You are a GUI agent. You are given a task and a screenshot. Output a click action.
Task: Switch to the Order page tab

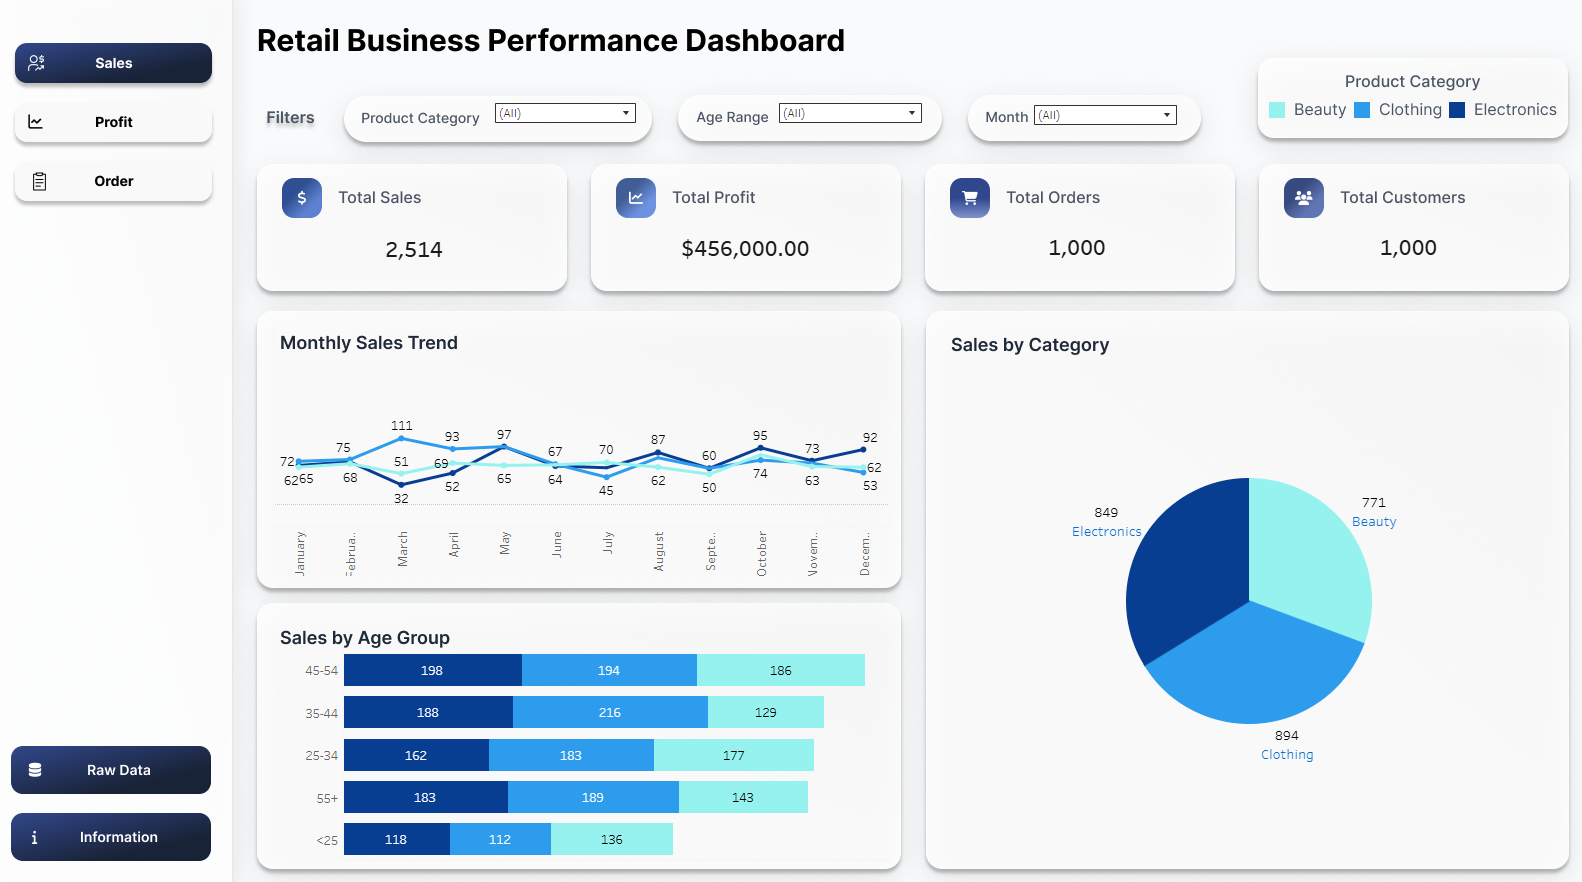click(113, 181)
